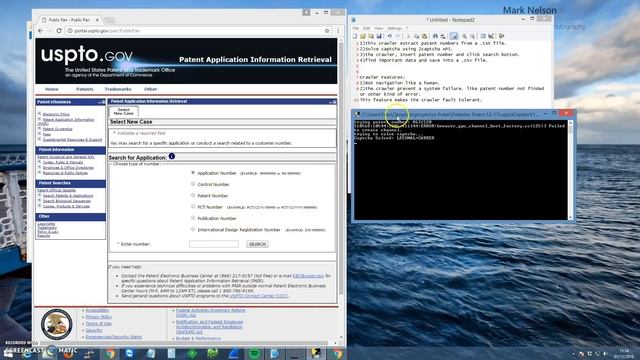
Task: Click the Zoom out icon in Notepad2
Action: coord(472,36)
